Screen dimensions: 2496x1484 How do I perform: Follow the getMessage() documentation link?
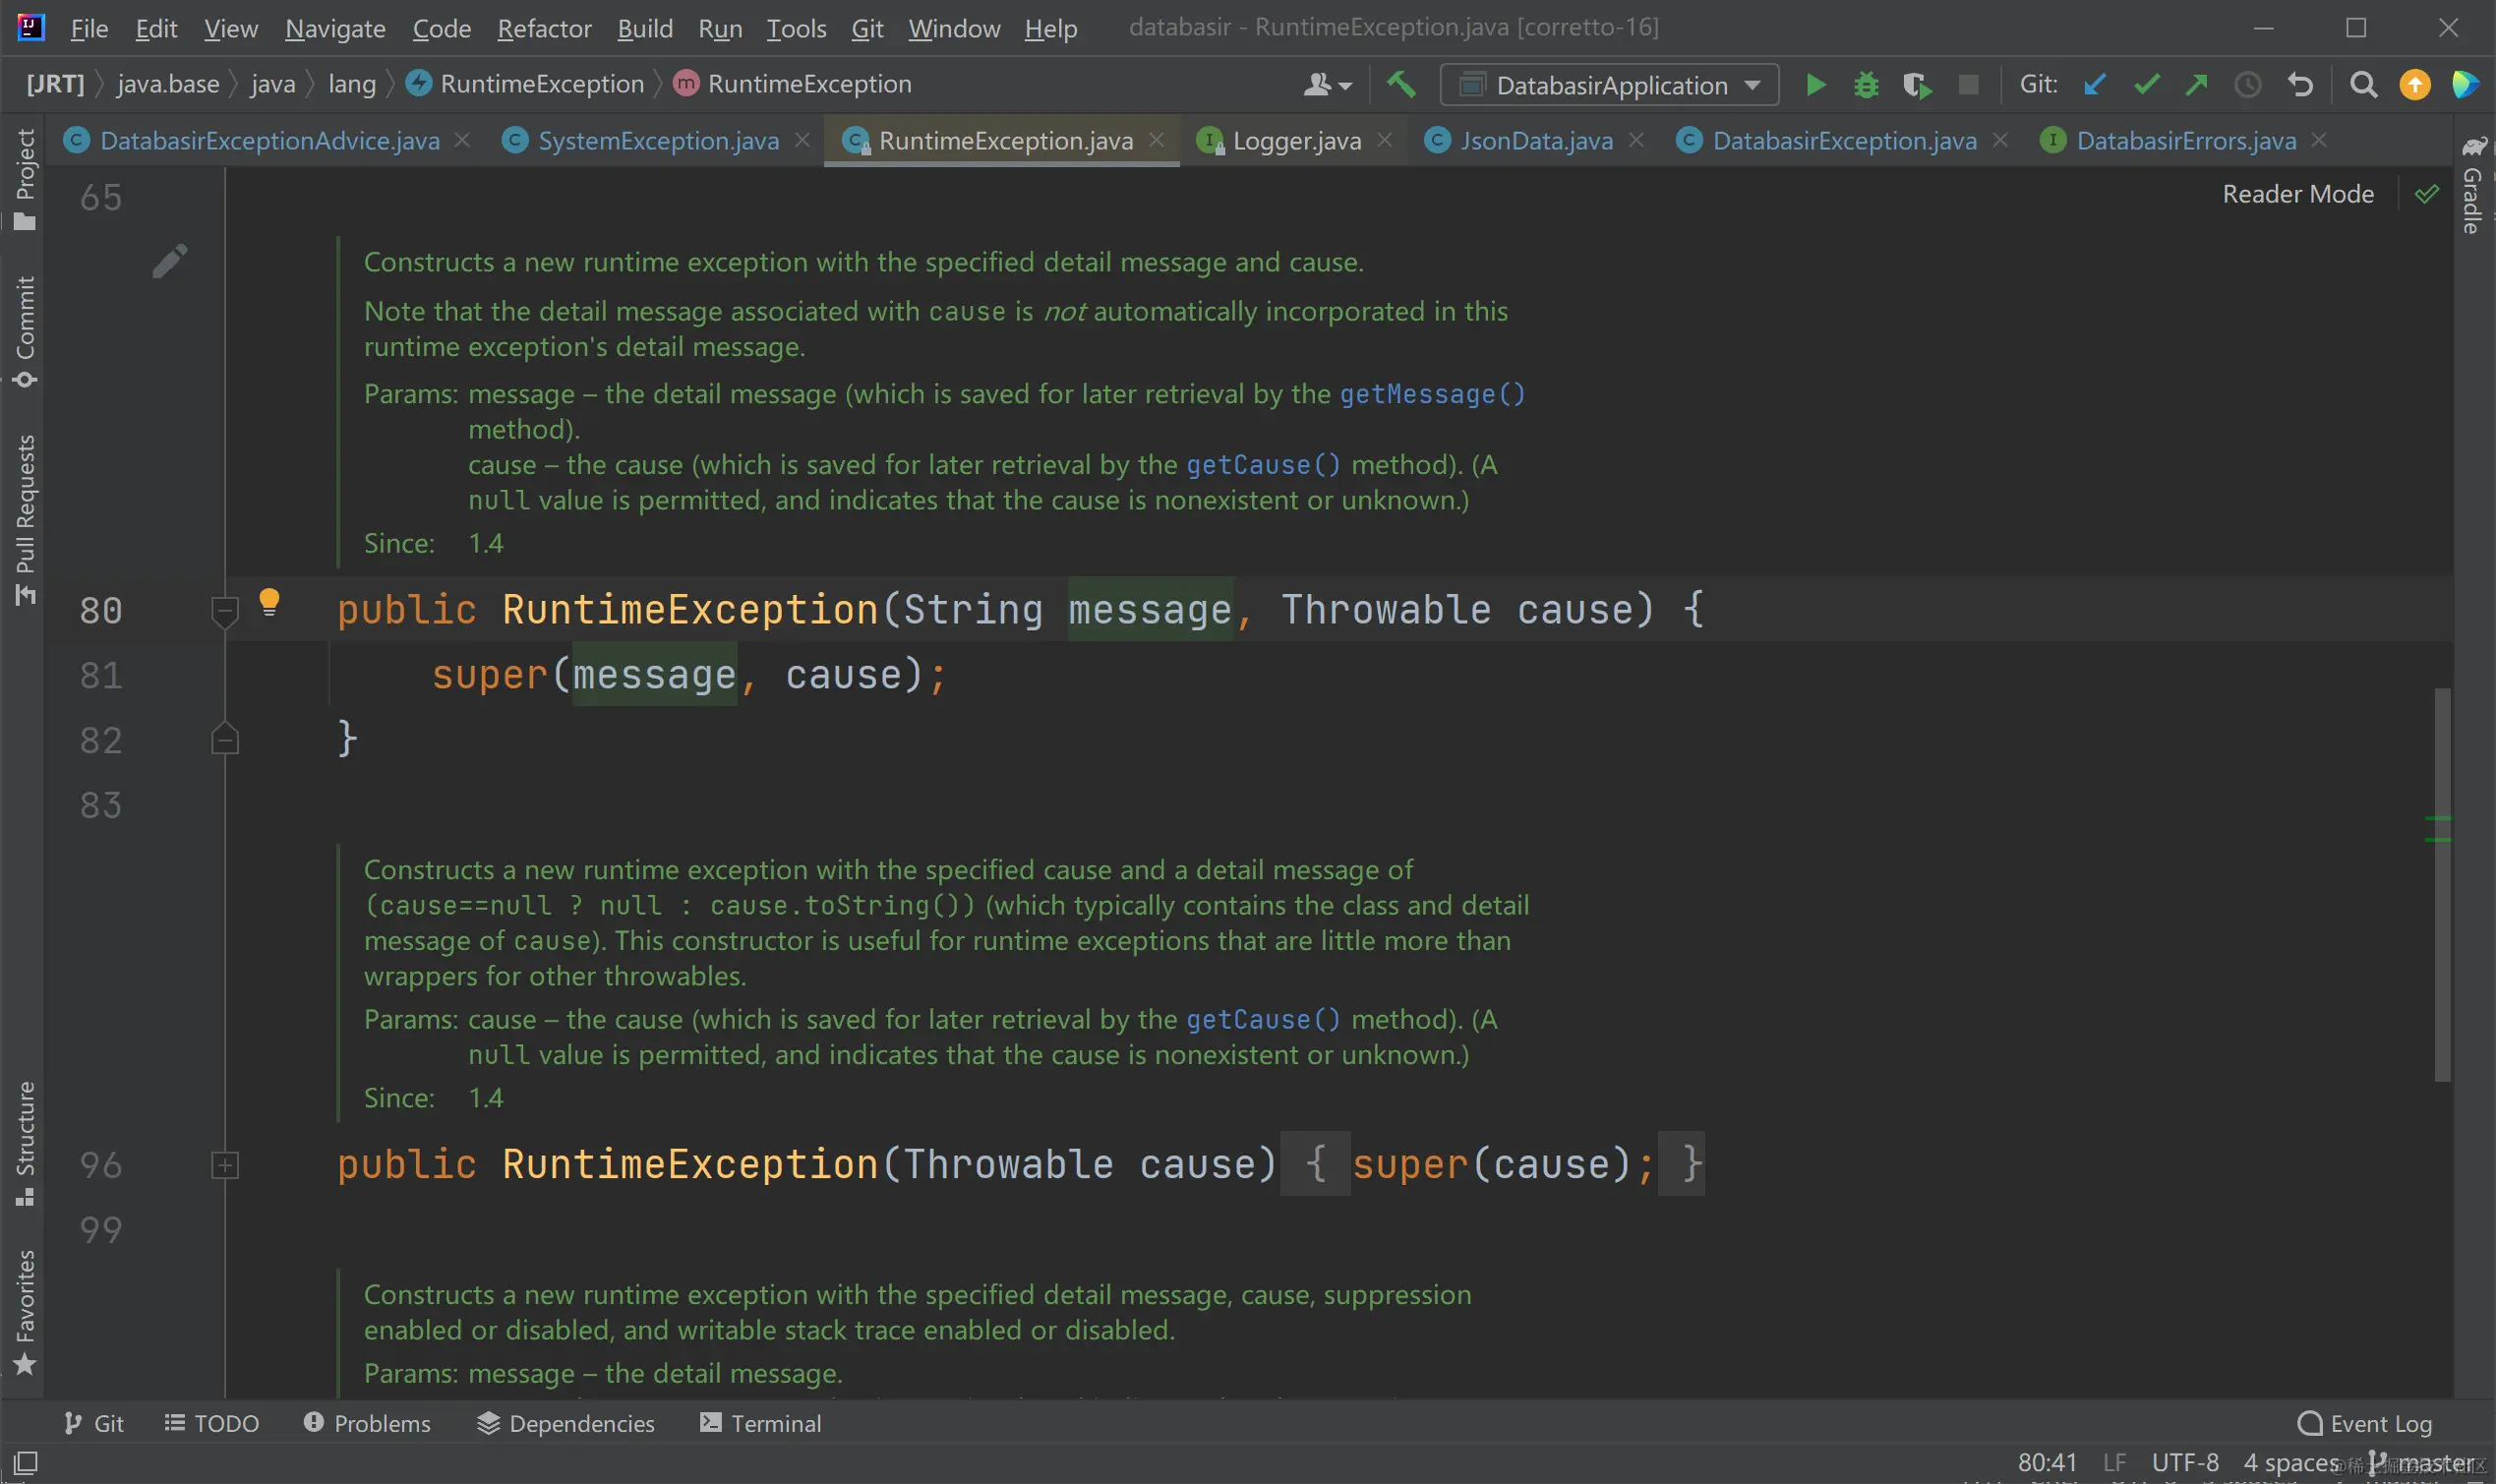(x=1431, y=394)
